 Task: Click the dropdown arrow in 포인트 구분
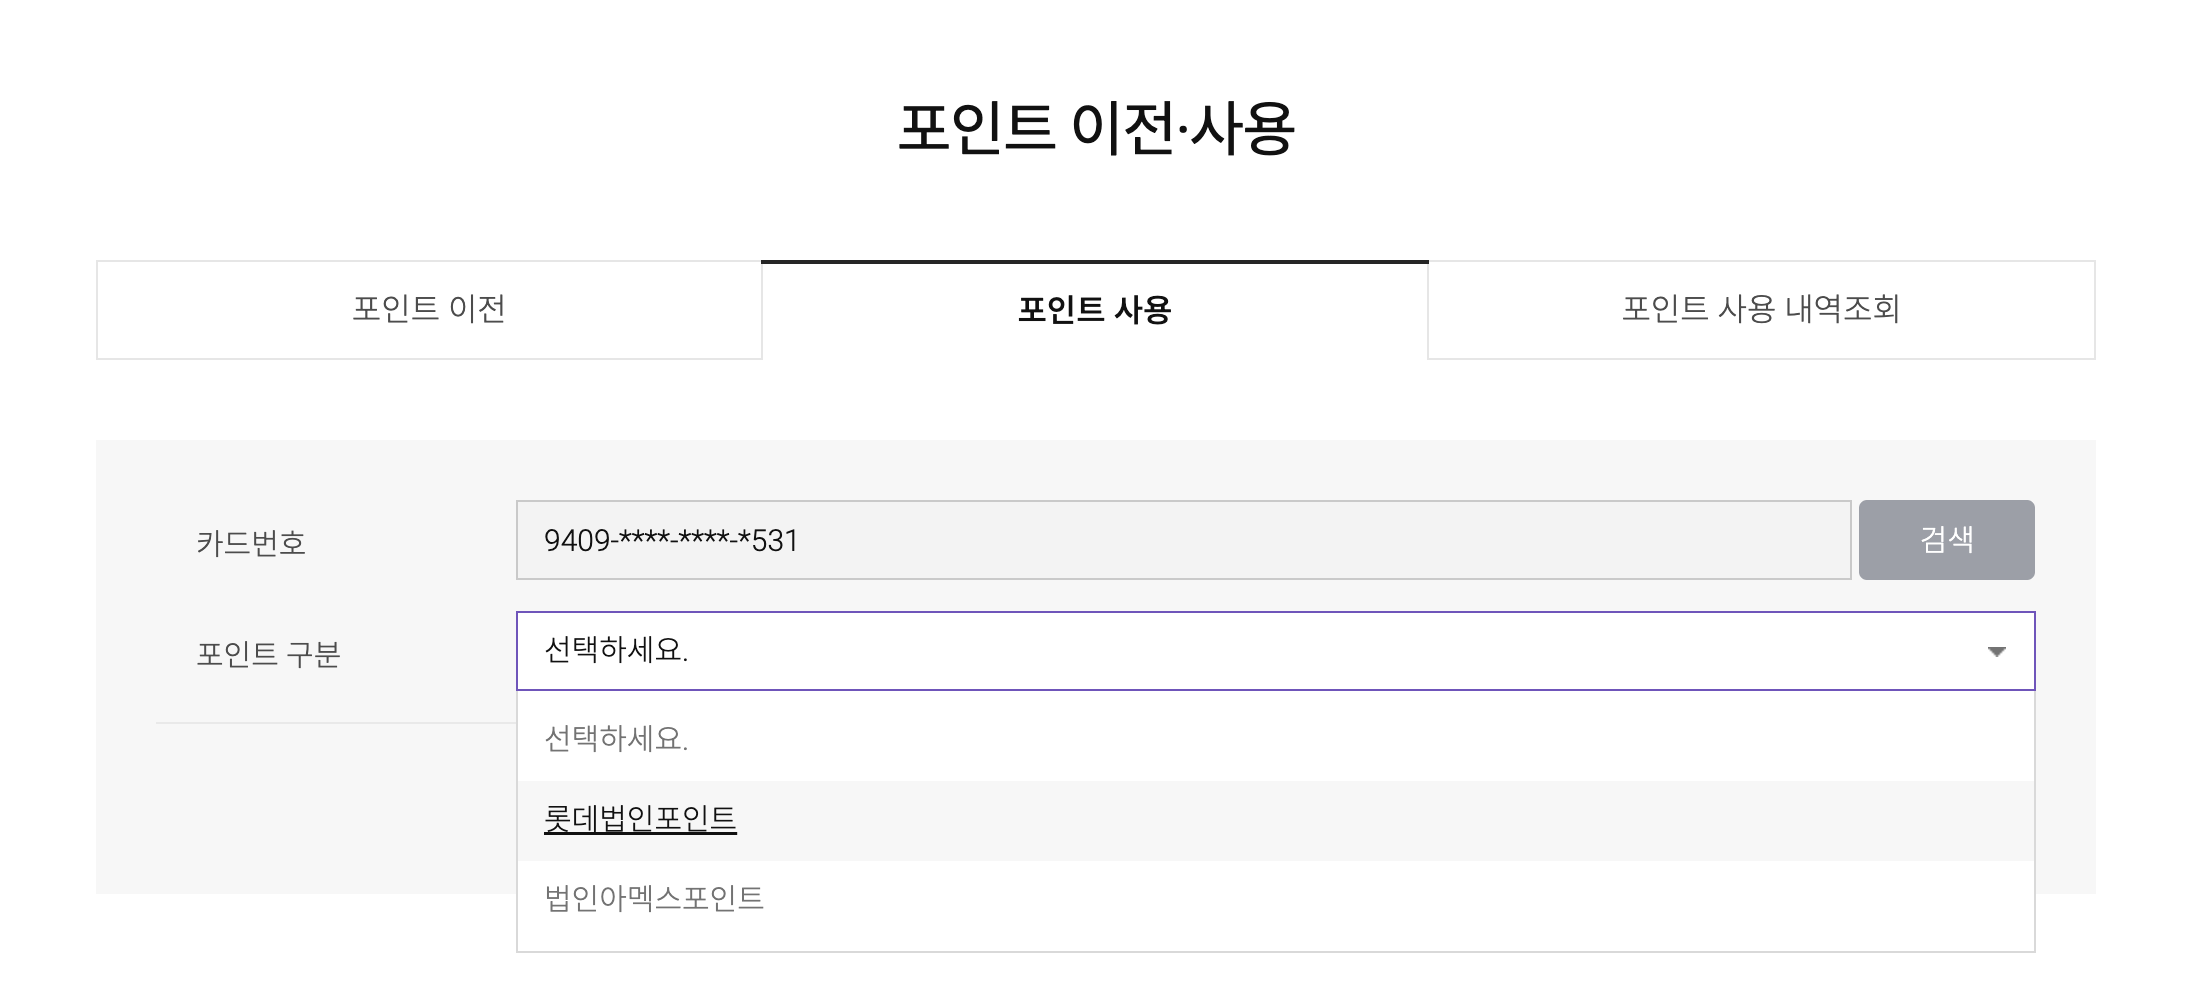point(1996,652)
